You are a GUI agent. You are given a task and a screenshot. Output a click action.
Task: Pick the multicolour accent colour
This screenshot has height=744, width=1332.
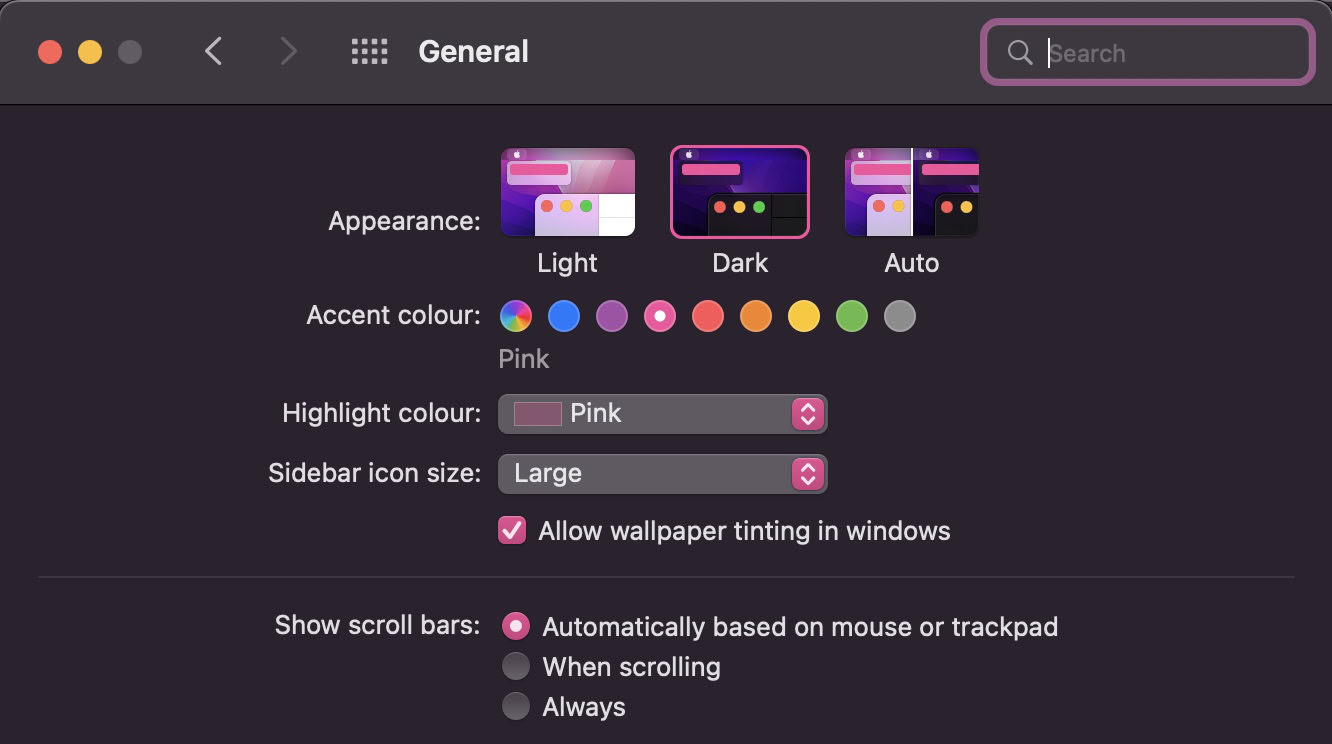[516, 317]
